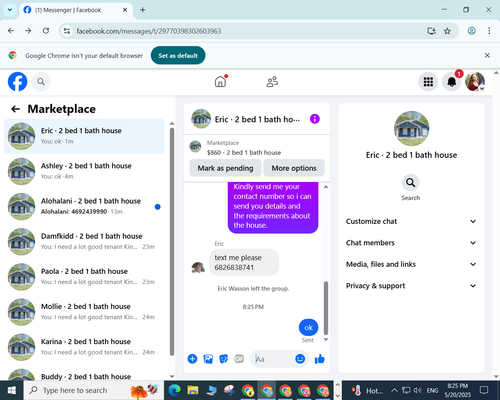
Task: Open notifications bell
Action: [452, 82]
